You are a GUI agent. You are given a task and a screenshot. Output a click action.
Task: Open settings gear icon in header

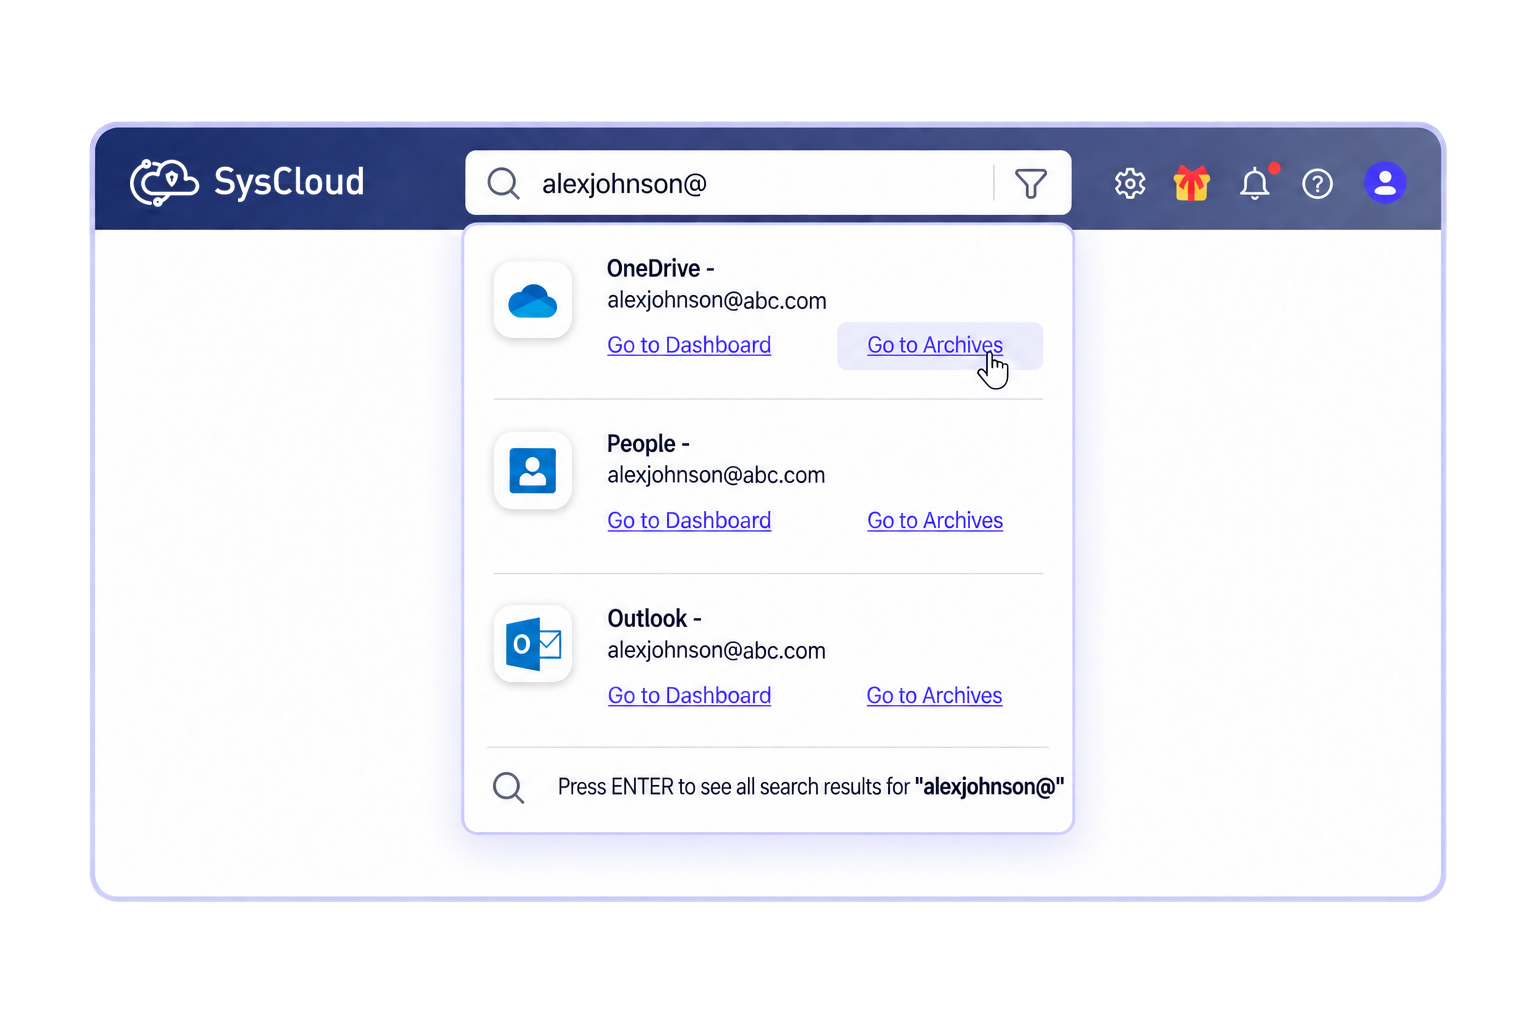1130,183
